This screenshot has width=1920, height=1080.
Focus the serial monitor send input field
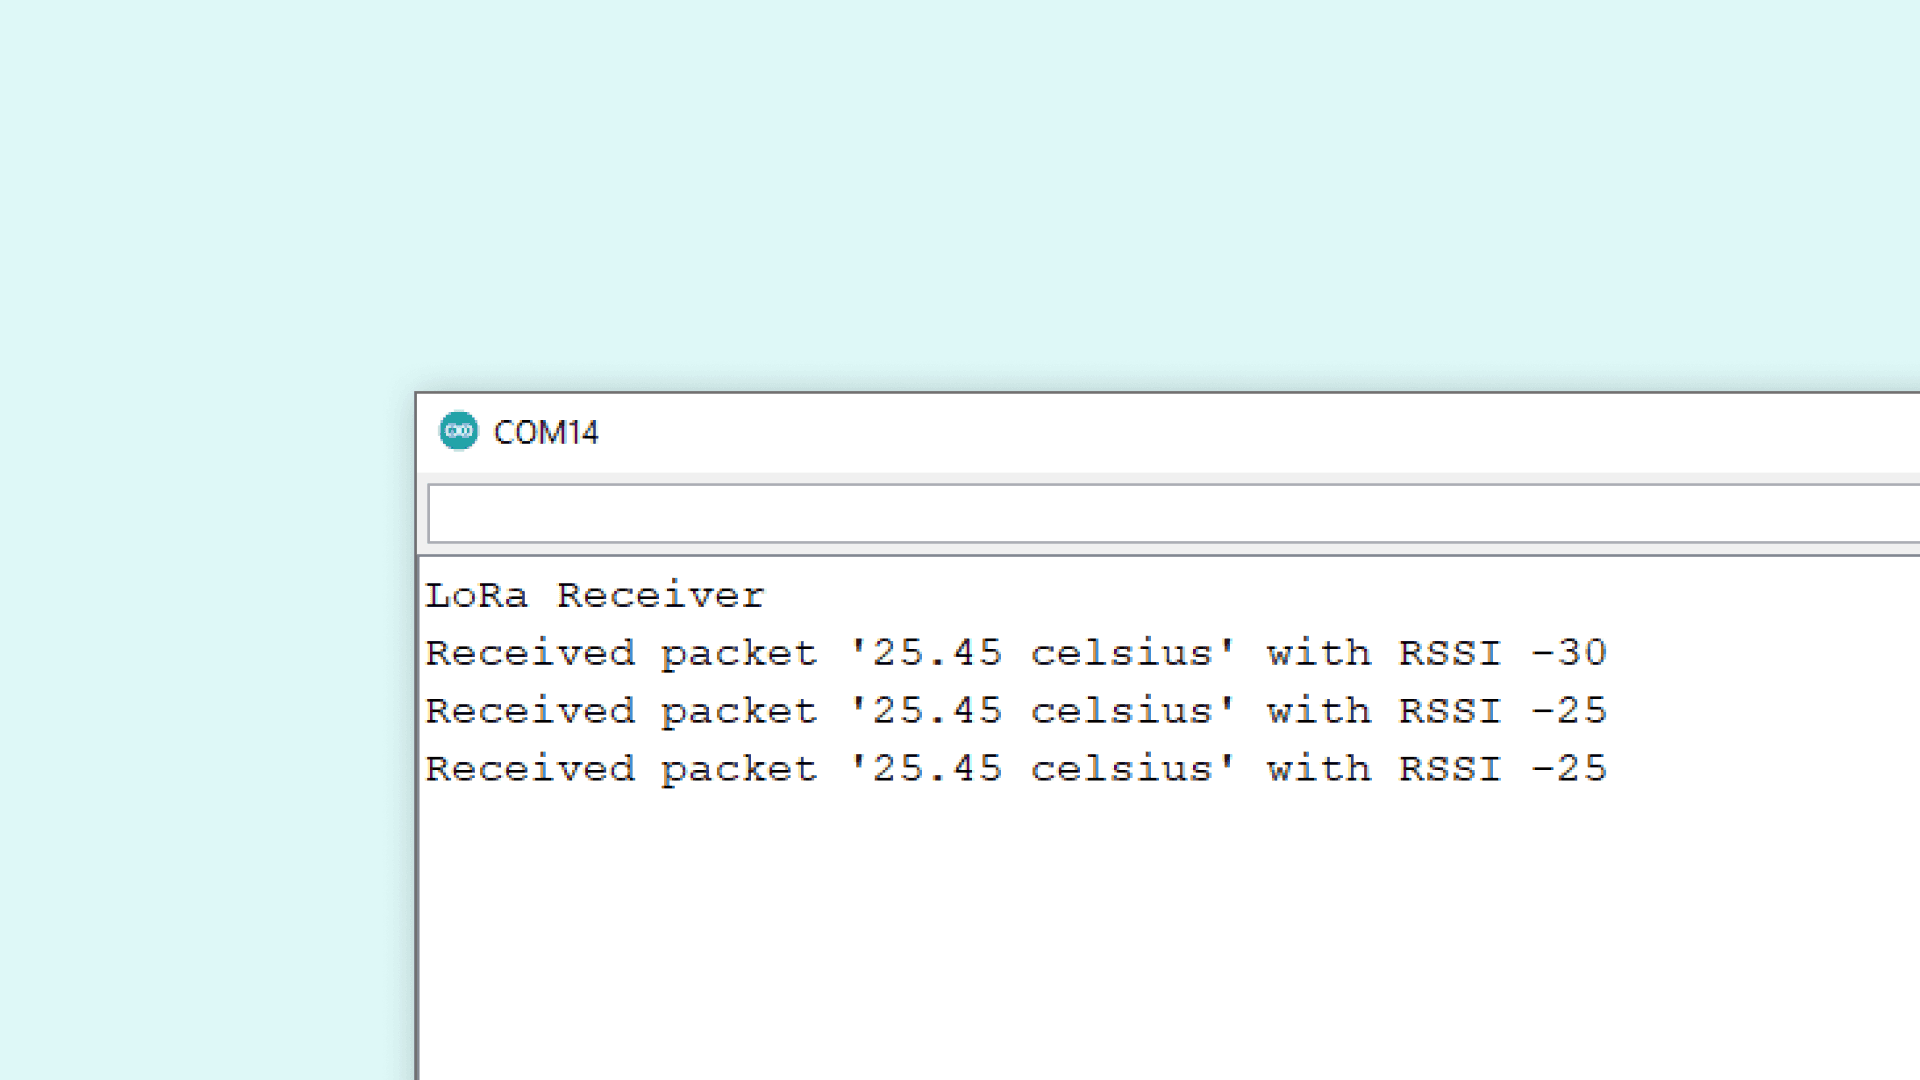click(1170, 514)
